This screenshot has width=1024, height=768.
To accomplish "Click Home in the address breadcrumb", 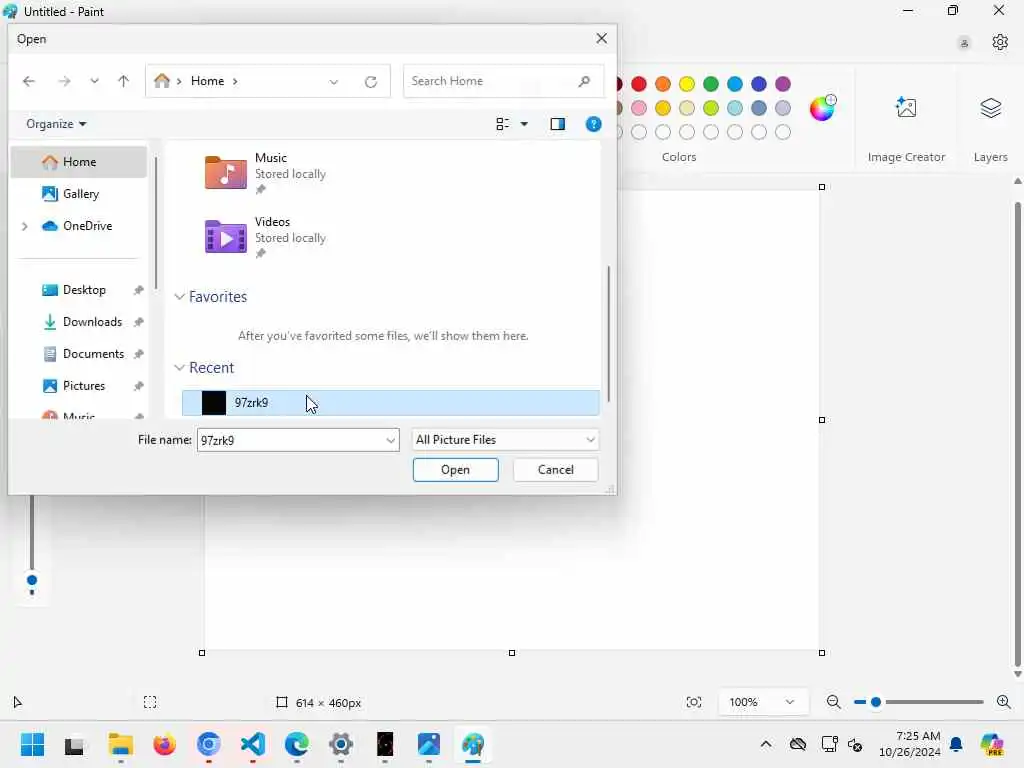I will [x=207, y=81].
